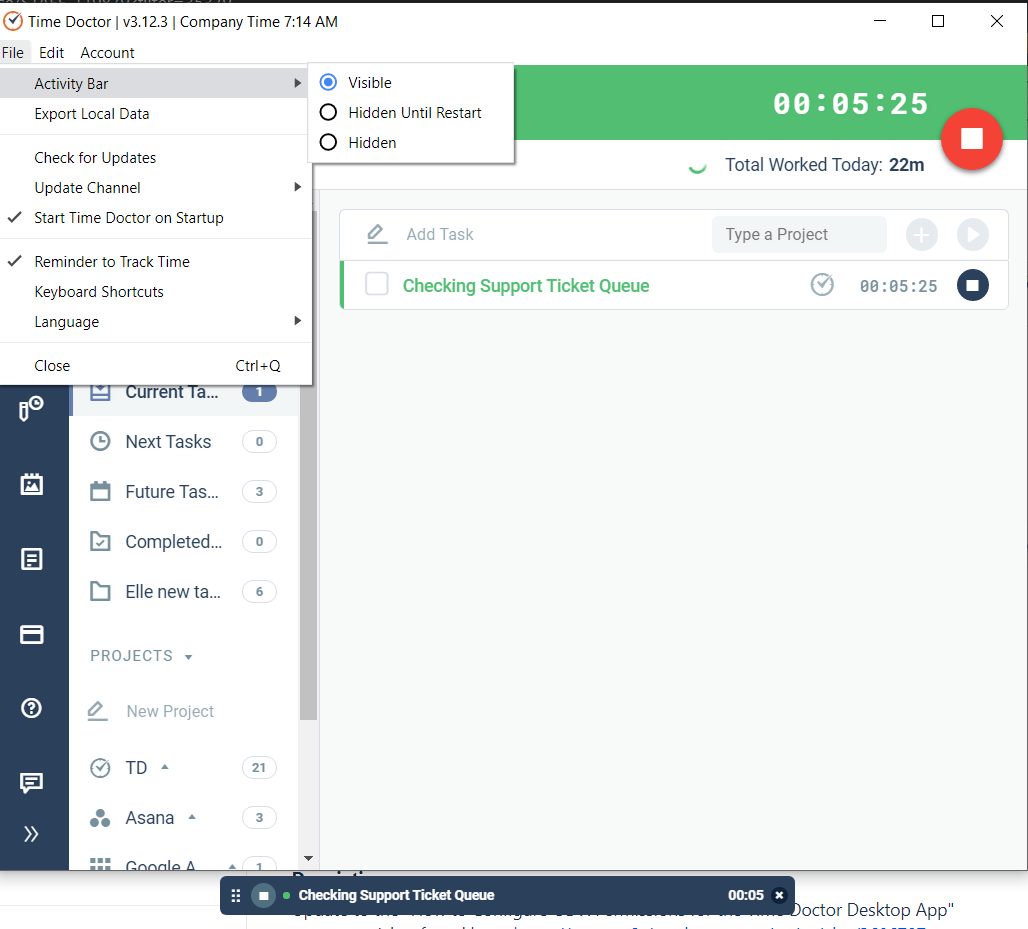Screen dimensions: 1028x929
Task: Open the help question mark sidebar icon
Action: tap(31, 708)
